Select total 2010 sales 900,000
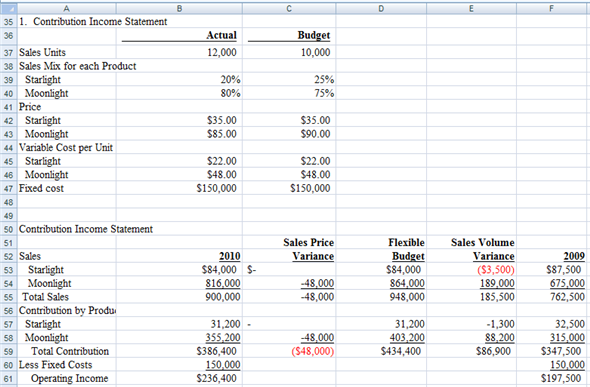 [223, 297]
